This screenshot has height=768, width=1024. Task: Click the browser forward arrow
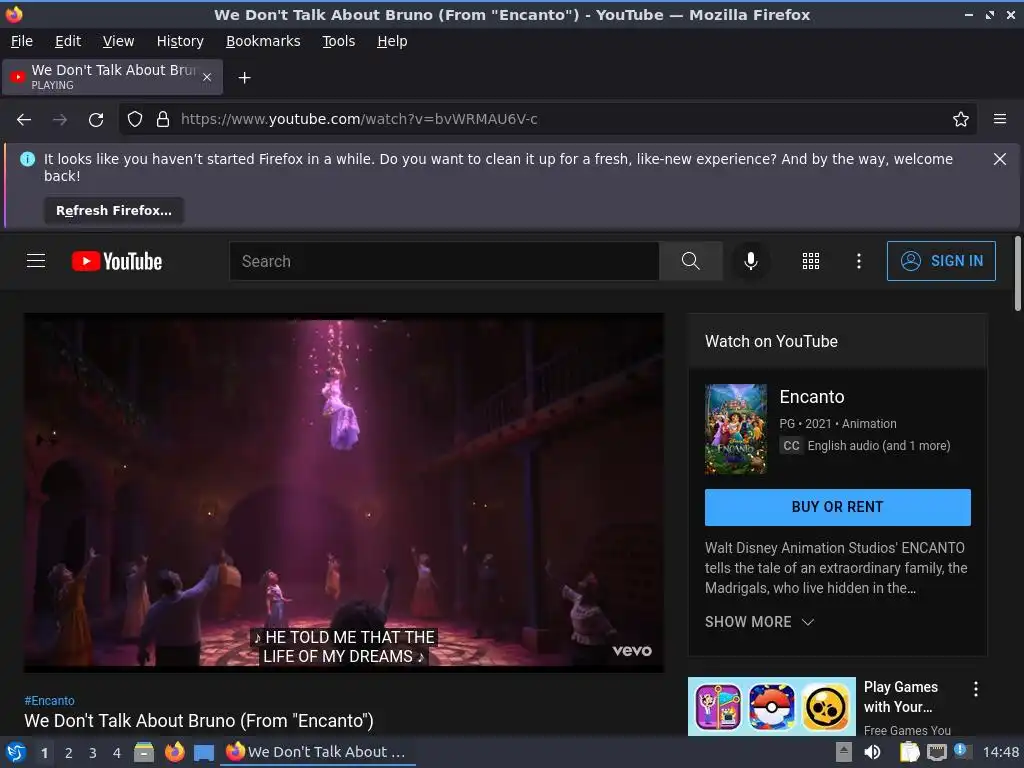coord(60,120)
